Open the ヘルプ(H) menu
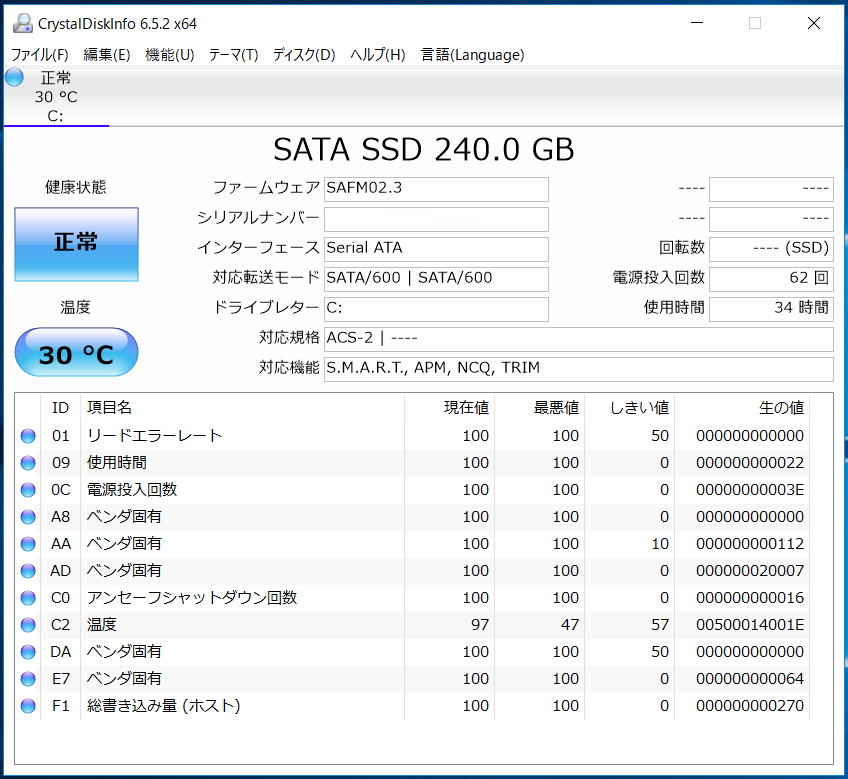Screen dimensions: 848x779 pos(377,55)
